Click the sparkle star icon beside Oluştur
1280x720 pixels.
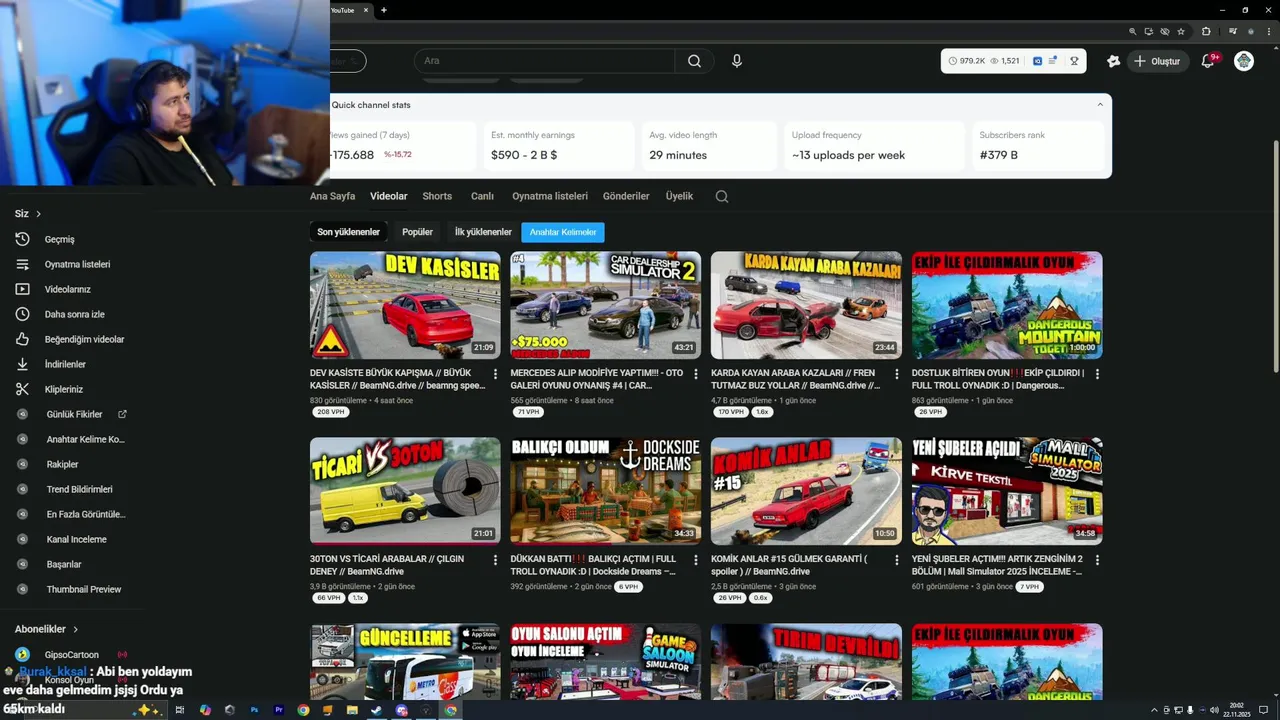click(1114, 61)
